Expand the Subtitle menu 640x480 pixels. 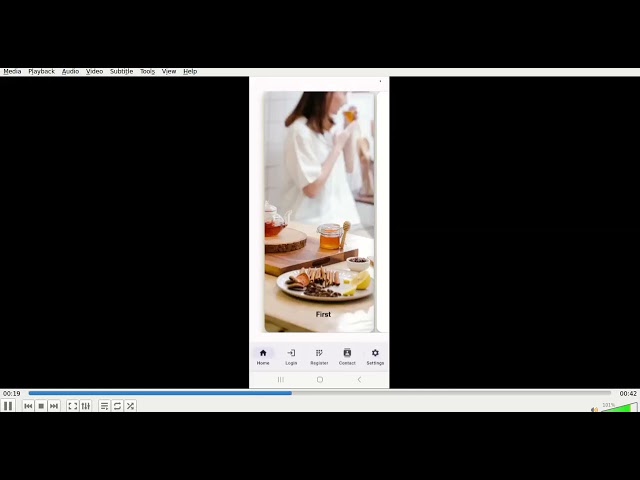point(121,72)
